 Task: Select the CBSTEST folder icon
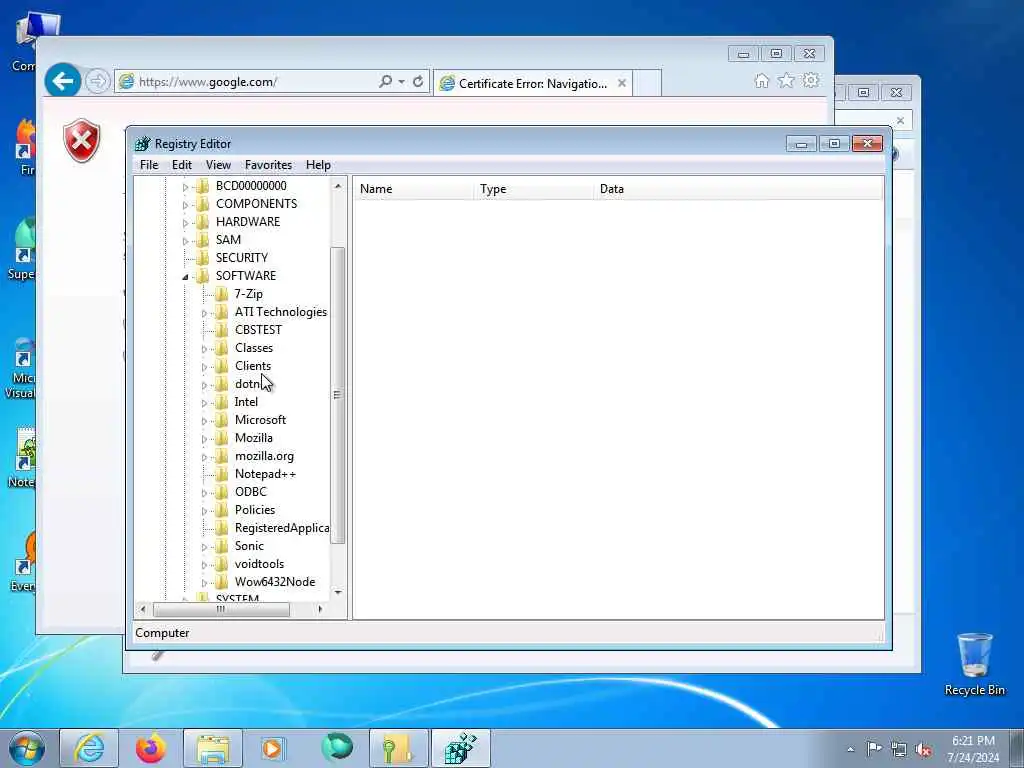pos(221,330)
